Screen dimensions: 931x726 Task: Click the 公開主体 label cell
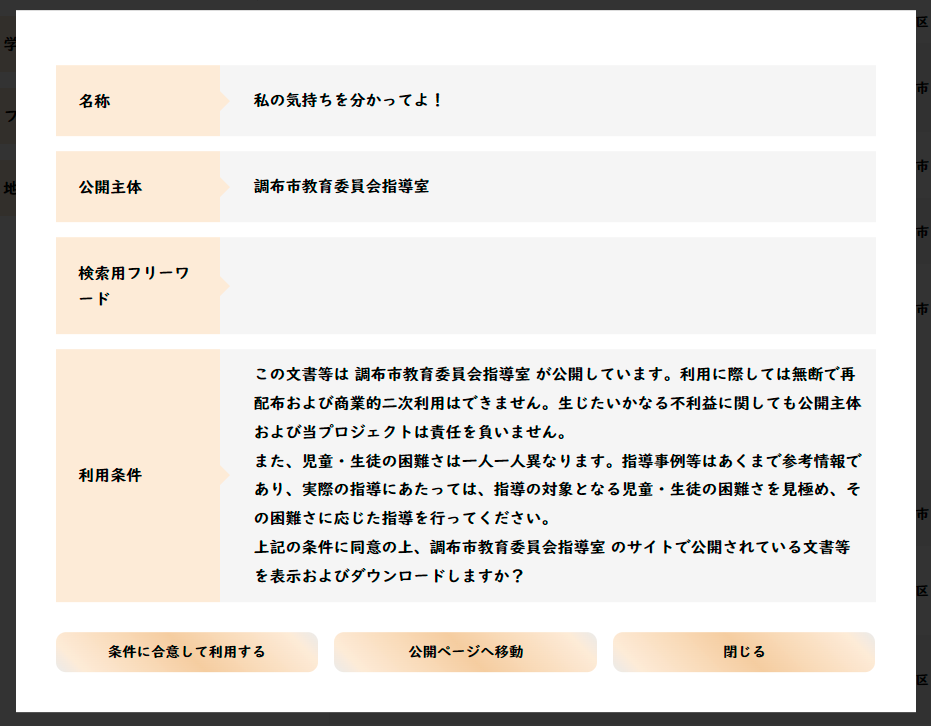click(138, 186)
